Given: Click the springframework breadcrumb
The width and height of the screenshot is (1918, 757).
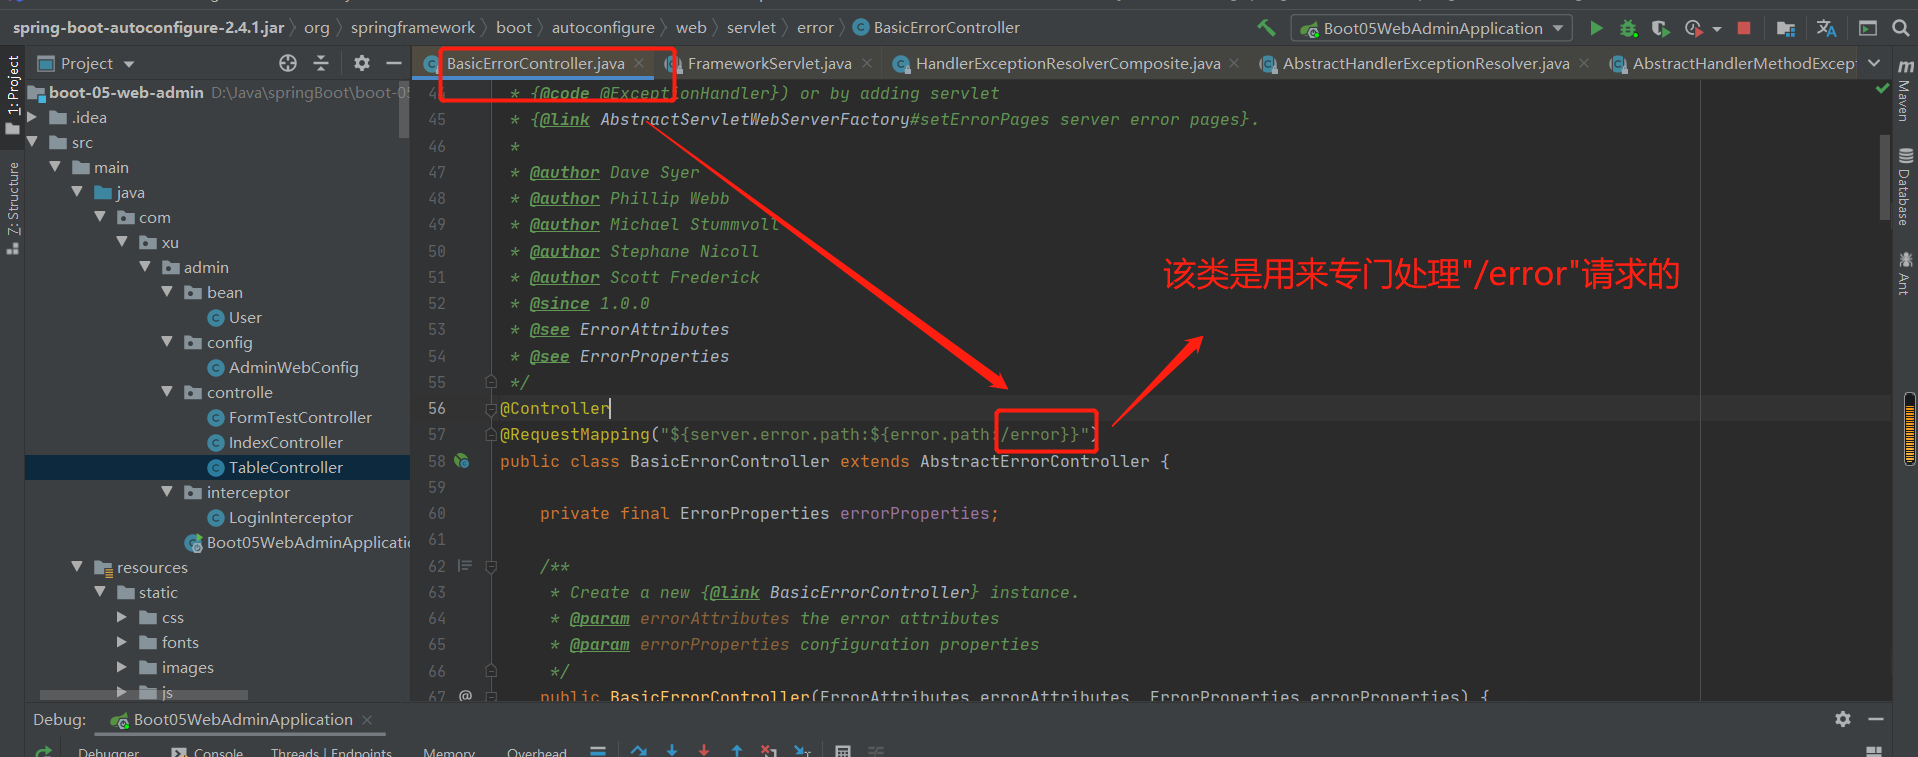Looking at the screenshot, I should click(x=413, y=28).
